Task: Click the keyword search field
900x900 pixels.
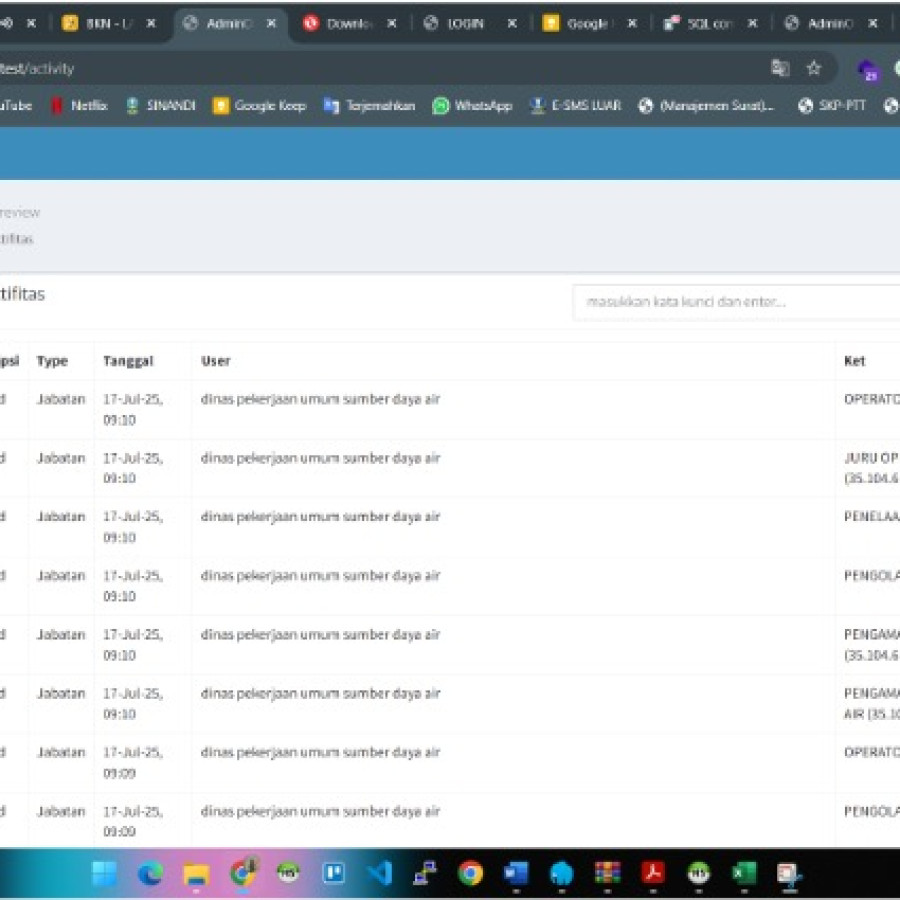Action: 735,301
